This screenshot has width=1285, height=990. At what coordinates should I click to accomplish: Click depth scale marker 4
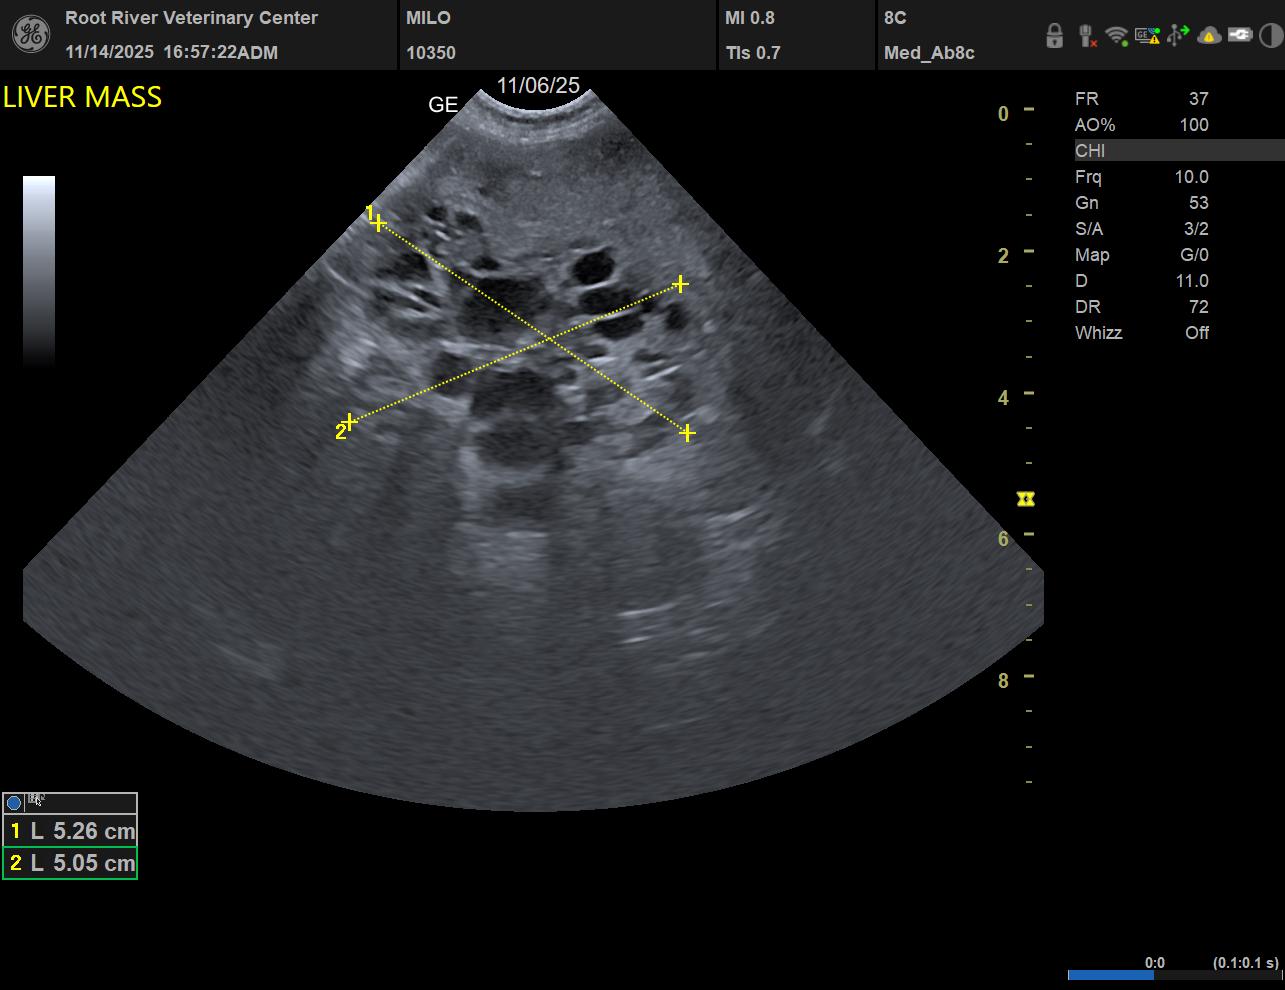1003,398
